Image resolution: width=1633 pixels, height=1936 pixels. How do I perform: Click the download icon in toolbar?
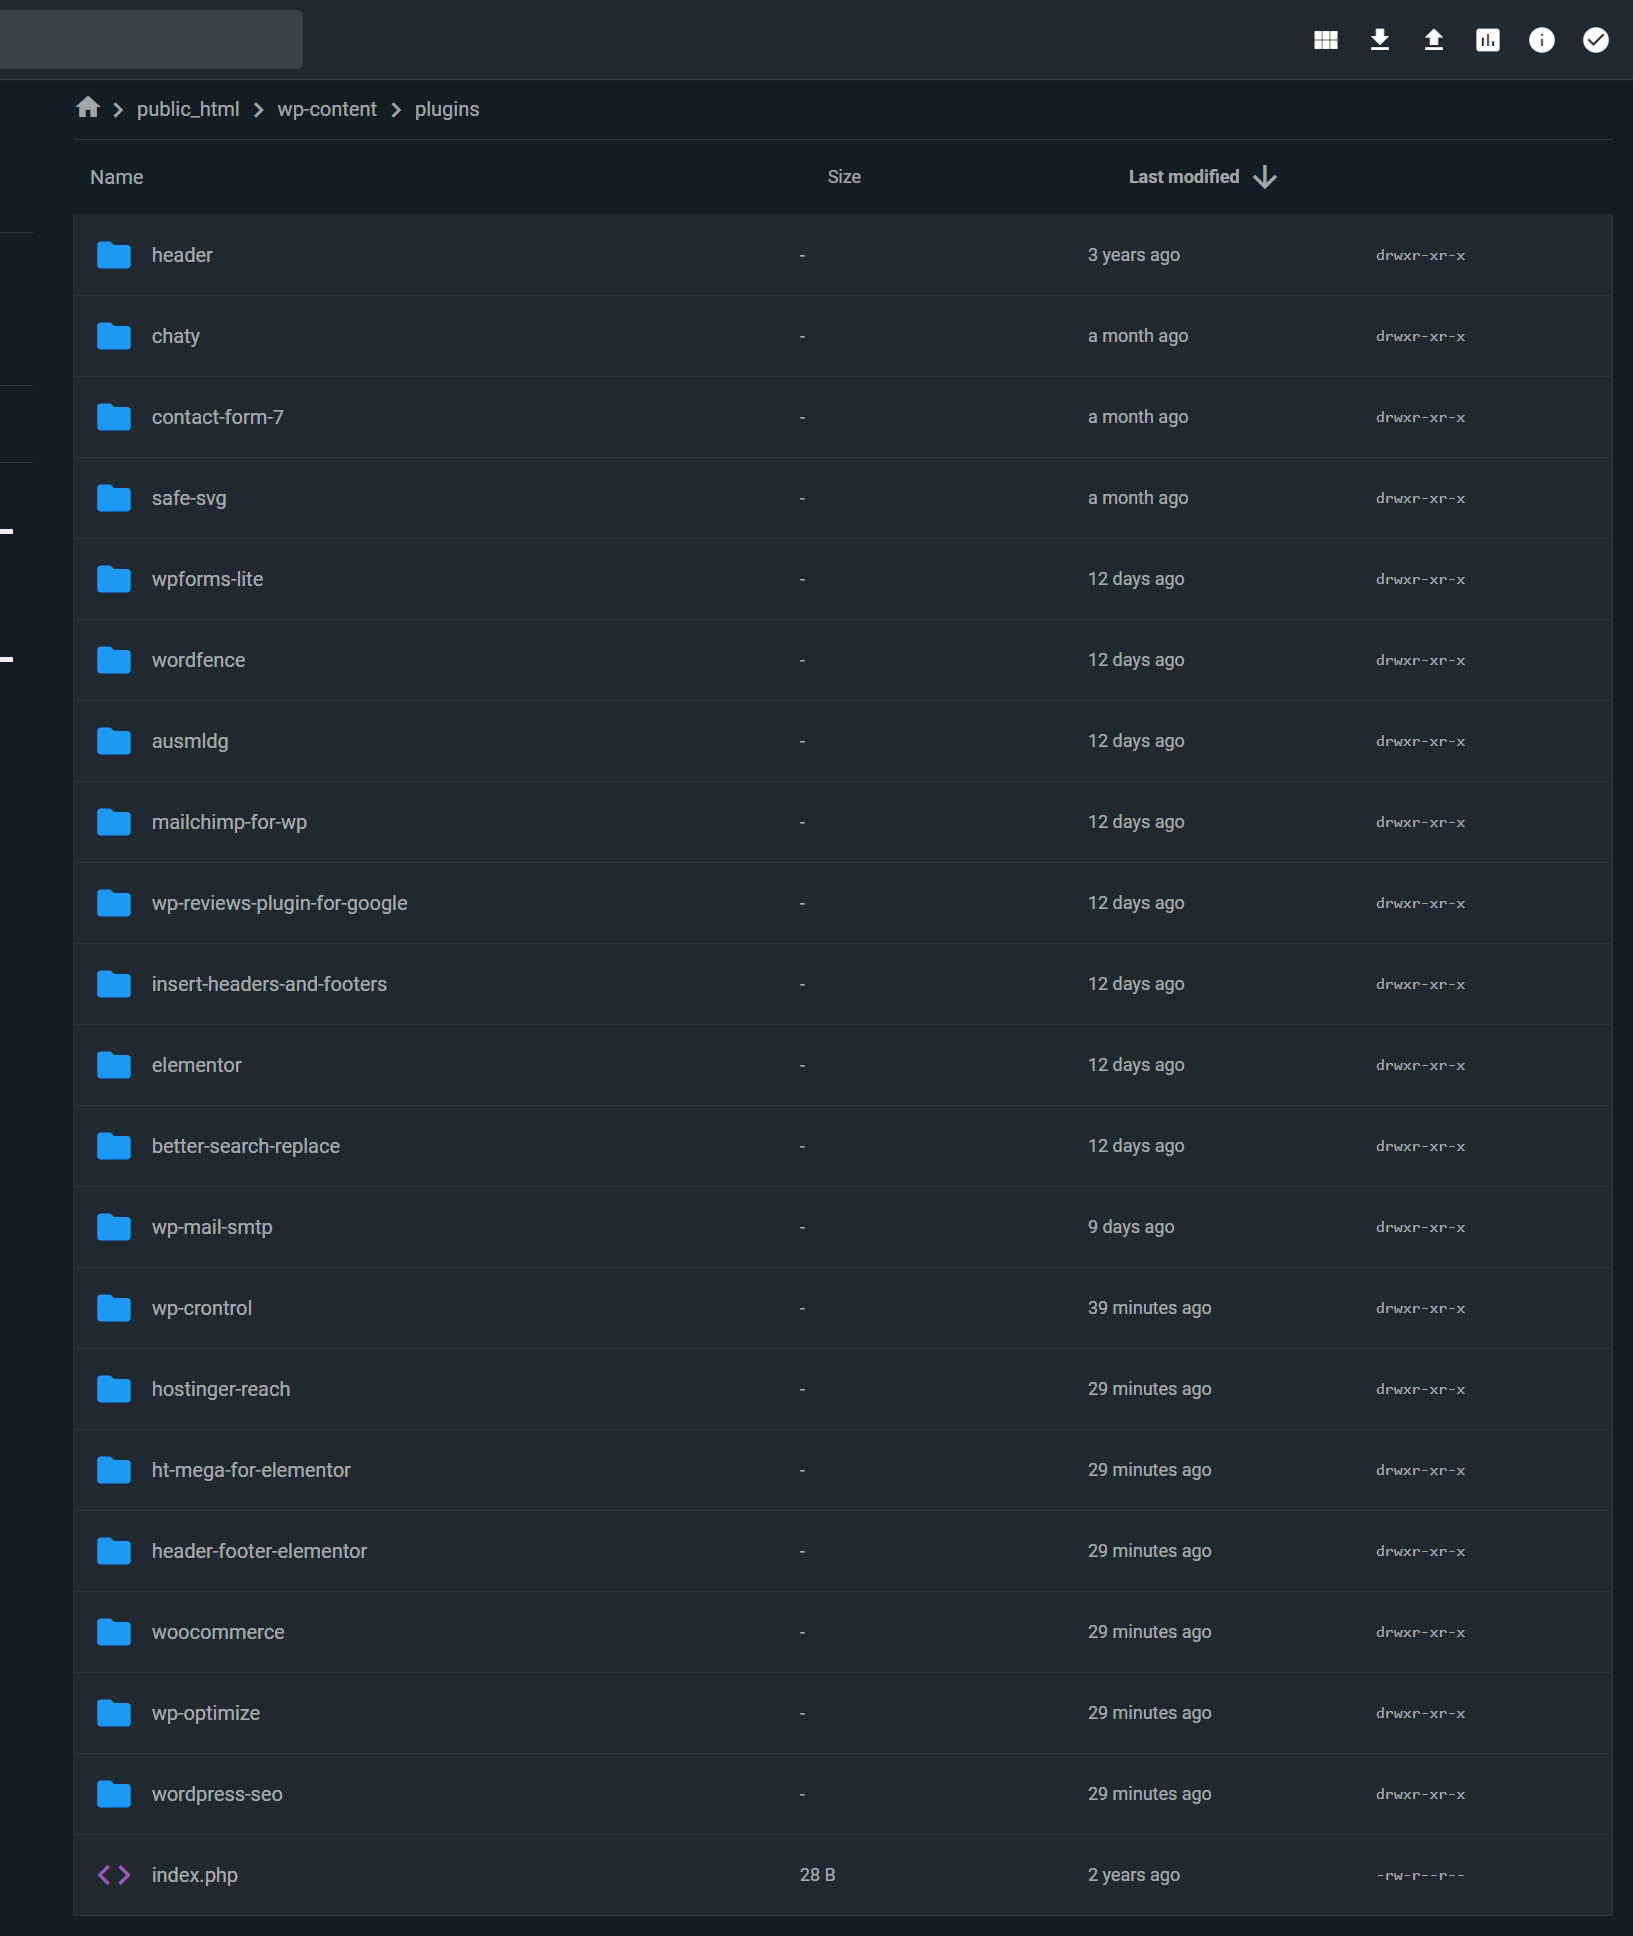[1380, 40]
